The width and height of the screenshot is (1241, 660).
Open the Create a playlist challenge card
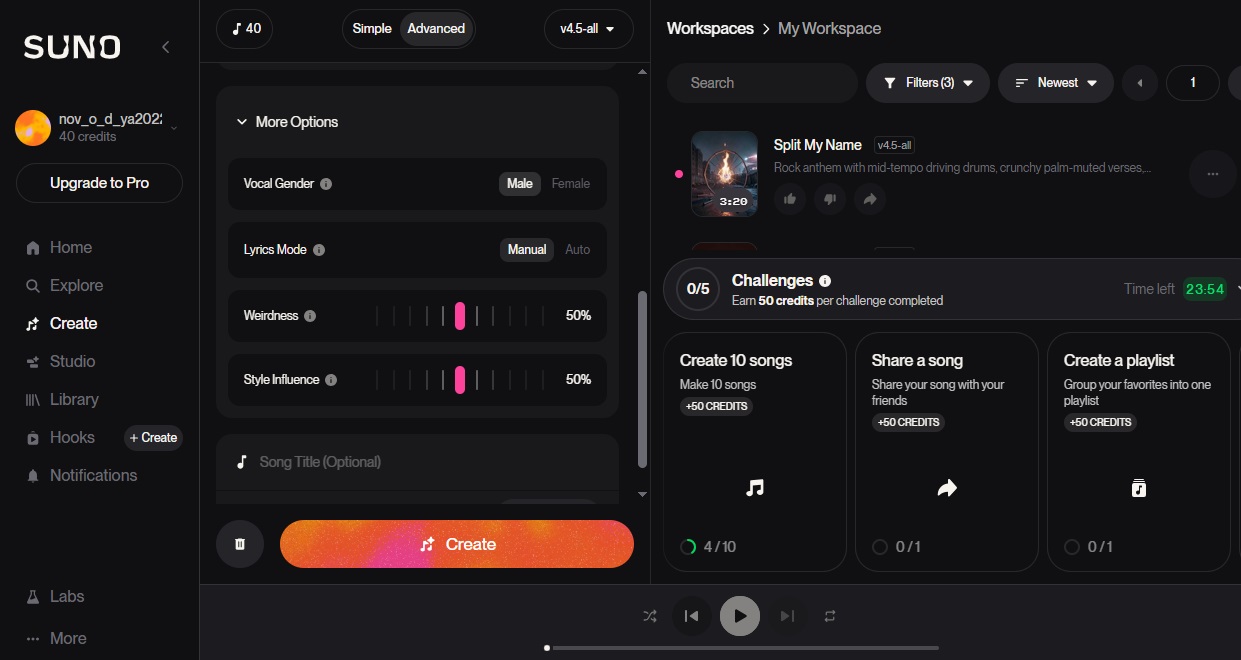pyautogui.click(x=1139, y=452)
